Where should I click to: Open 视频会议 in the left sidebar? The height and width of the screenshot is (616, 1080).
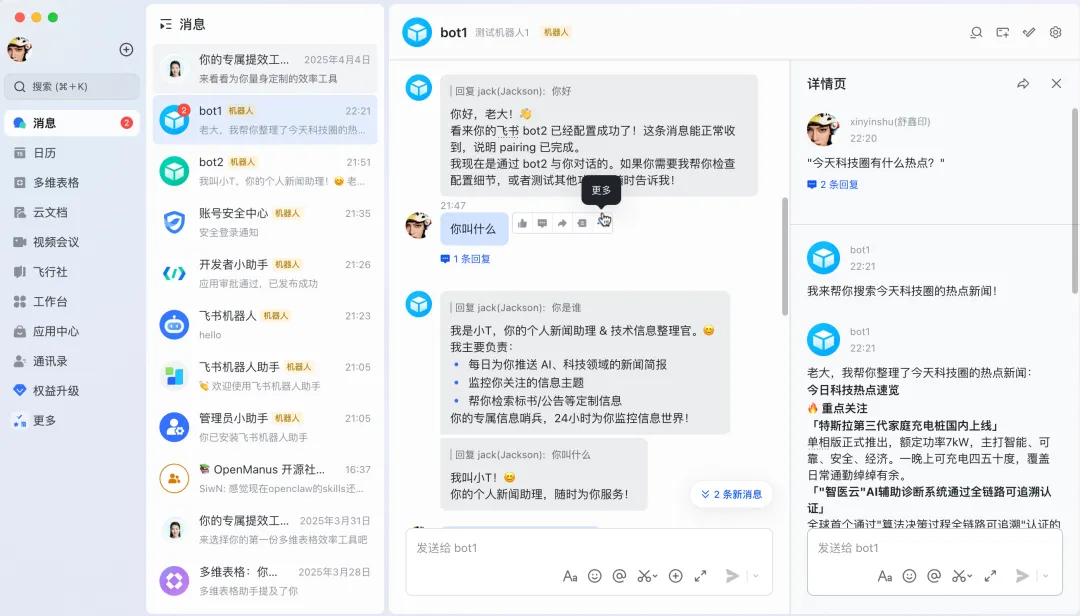[x=72, y=242]
